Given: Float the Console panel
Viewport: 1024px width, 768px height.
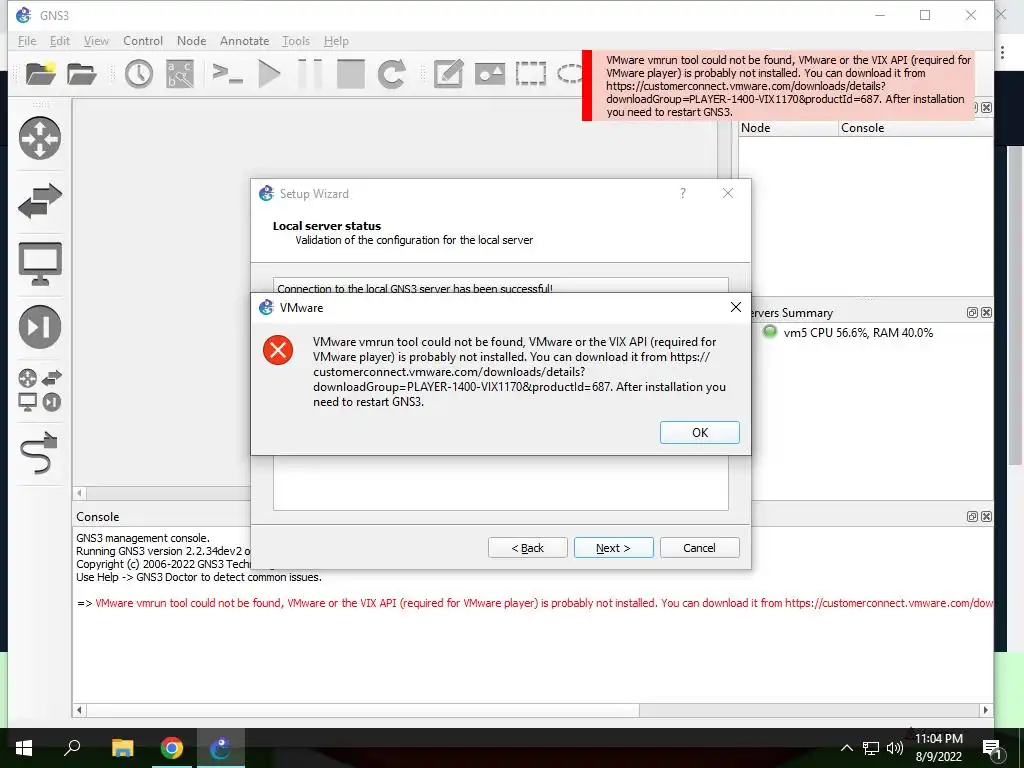Looking at the screenshot, I should pyautogui.click(x=972, y=517).
